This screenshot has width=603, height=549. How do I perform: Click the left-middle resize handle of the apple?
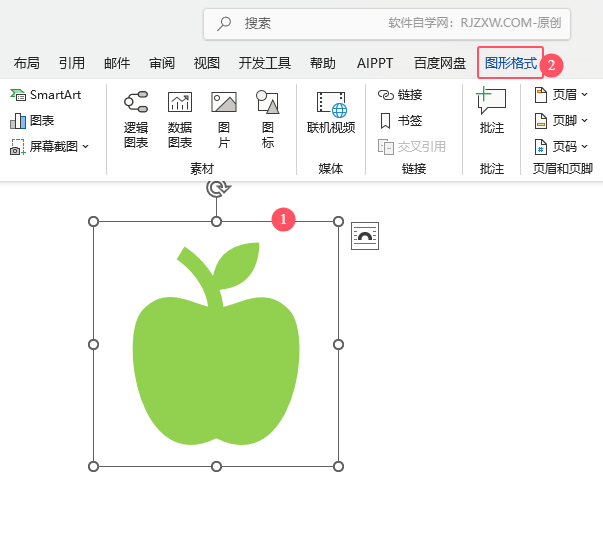pos(93,344)
